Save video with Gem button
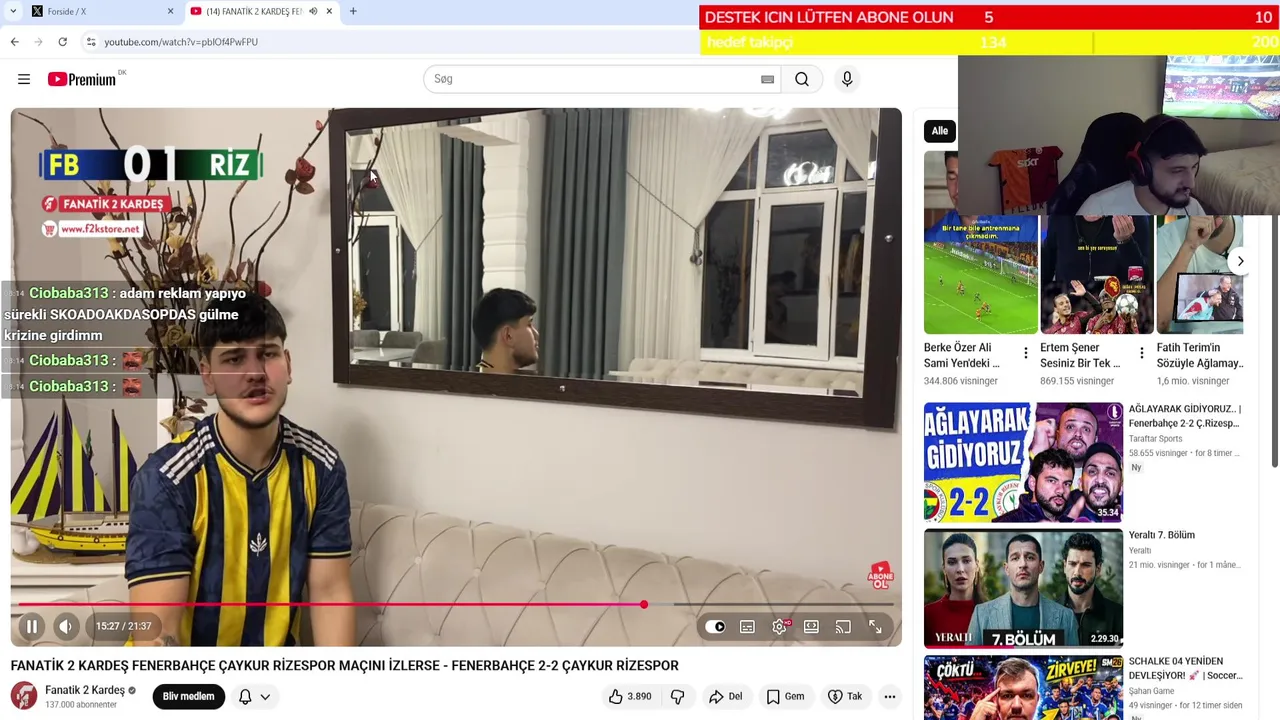Image resolution: width=1280 pixels, height=720 pixels. point(785,696)
